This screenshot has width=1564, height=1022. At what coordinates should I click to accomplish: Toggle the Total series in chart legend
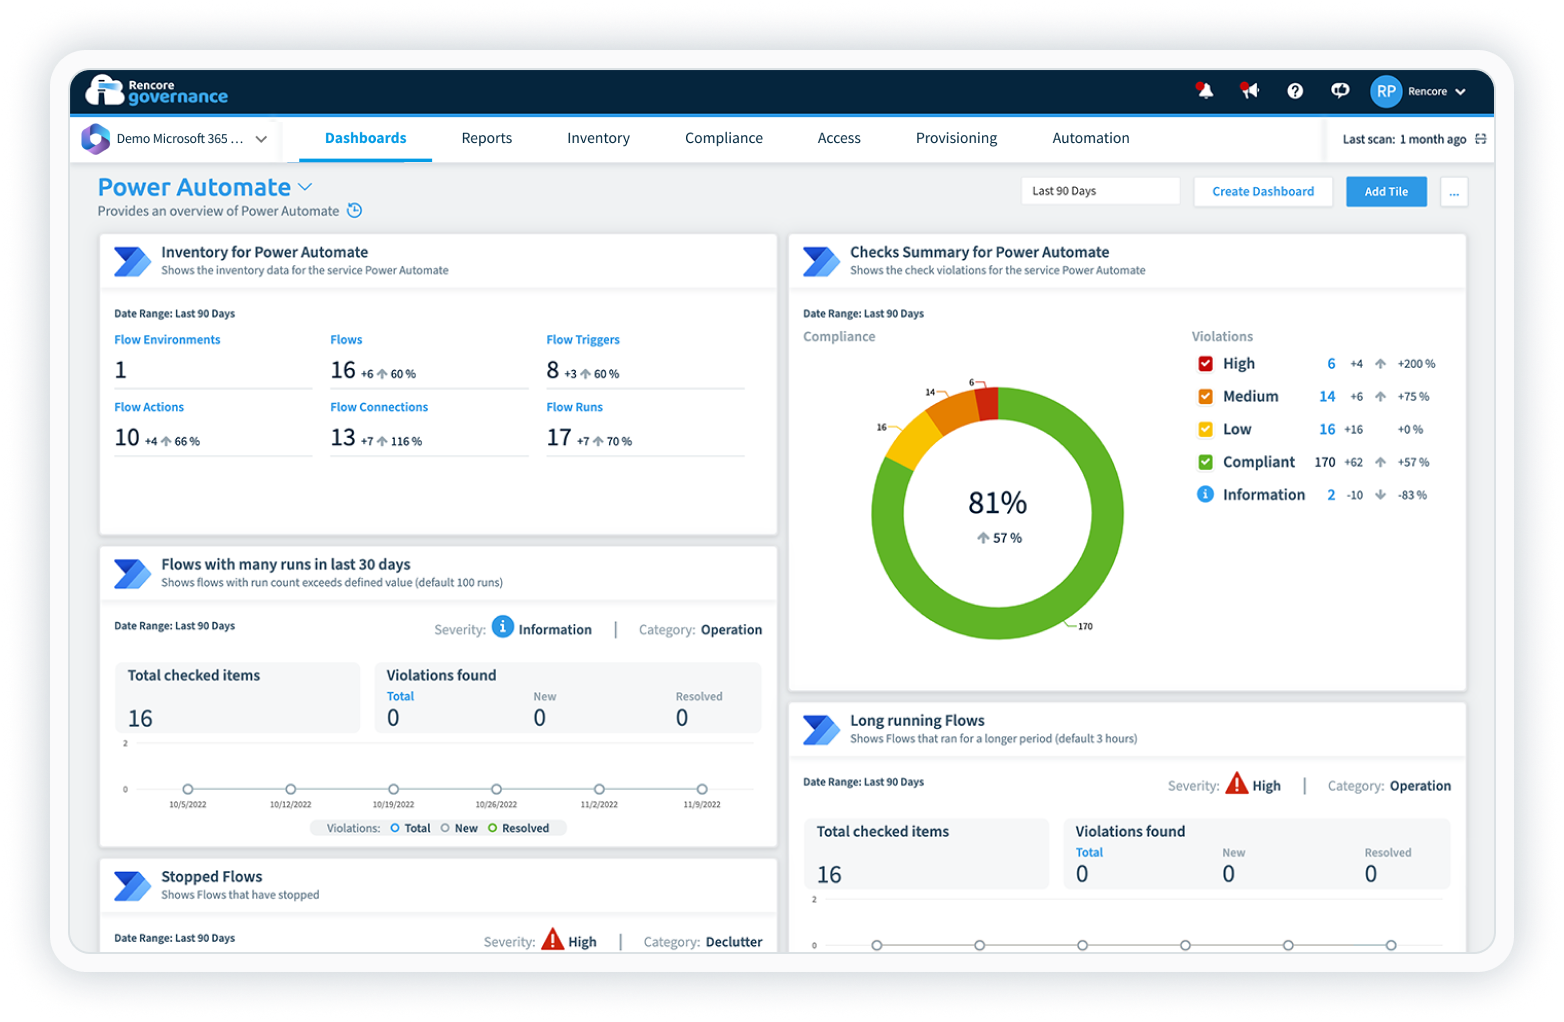(410, 828)
